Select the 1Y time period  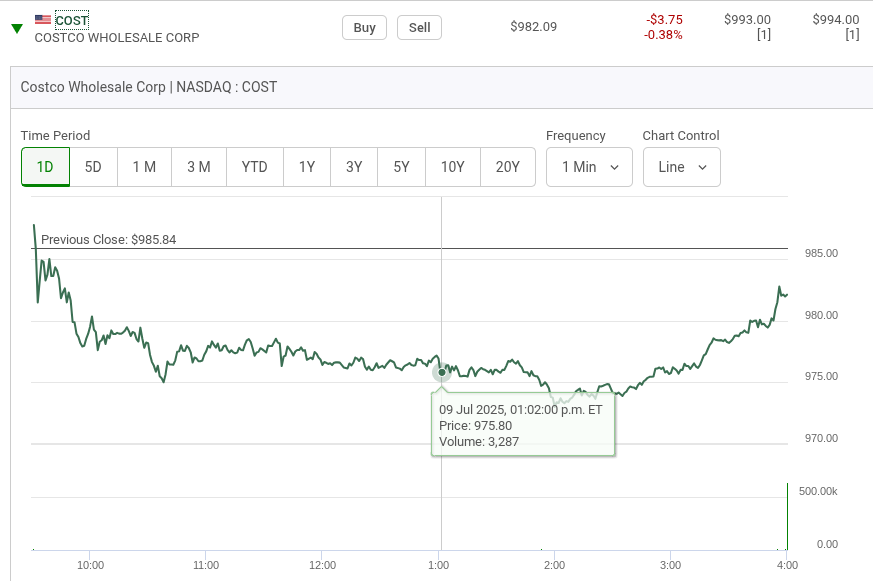pos(307,167)
